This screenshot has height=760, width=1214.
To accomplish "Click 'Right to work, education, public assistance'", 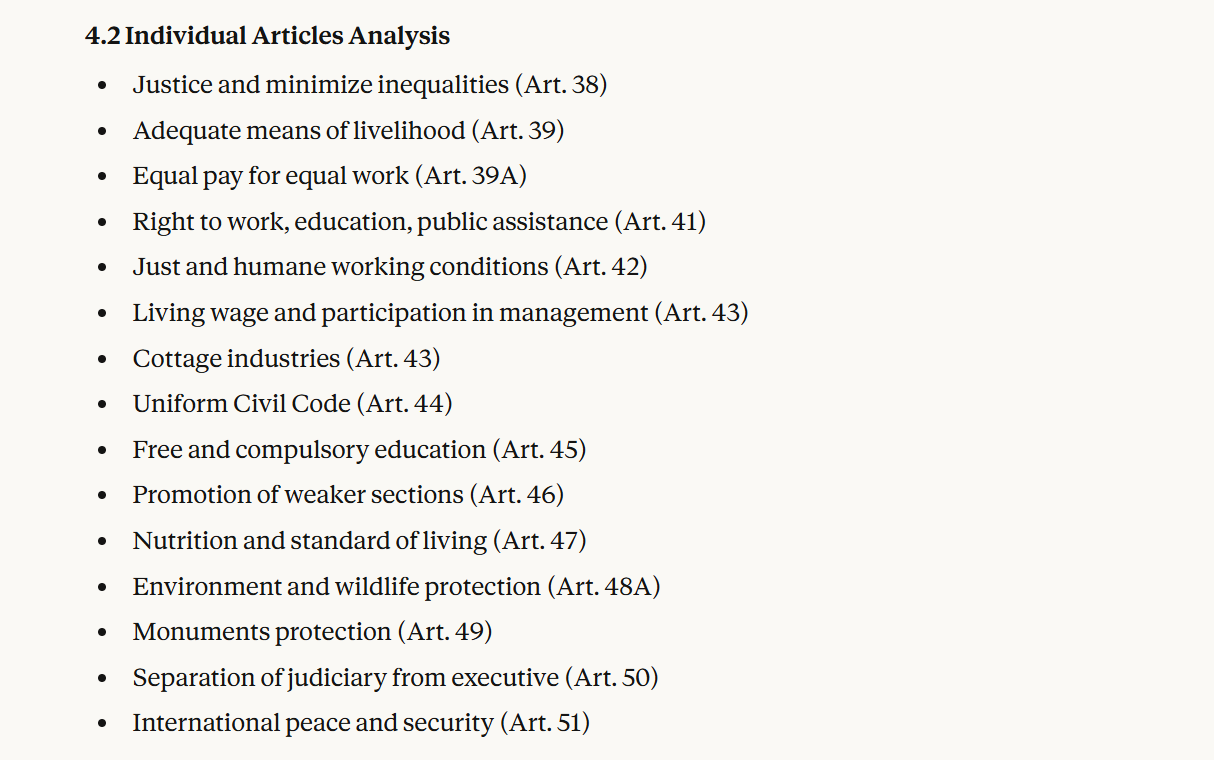I will click(370, 222).
